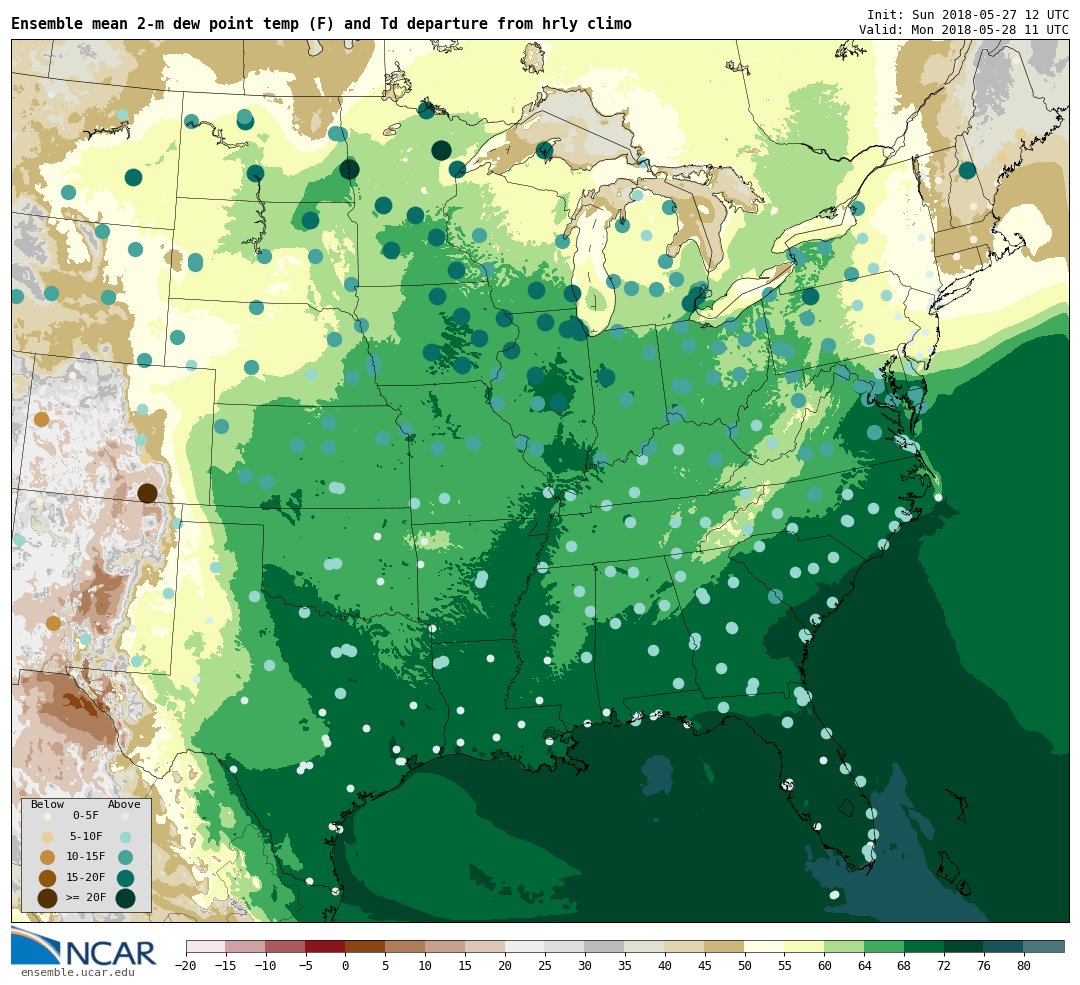Click the colorbar swatch between 15 and 20

click(x=485, y=946)
